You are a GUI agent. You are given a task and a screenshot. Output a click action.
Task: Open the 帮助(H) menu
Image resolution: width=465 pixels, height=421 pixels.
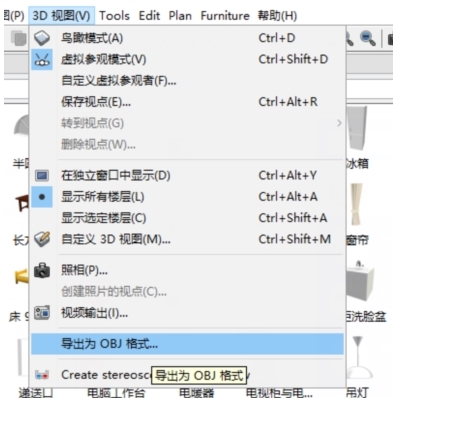tap(277, 16)
